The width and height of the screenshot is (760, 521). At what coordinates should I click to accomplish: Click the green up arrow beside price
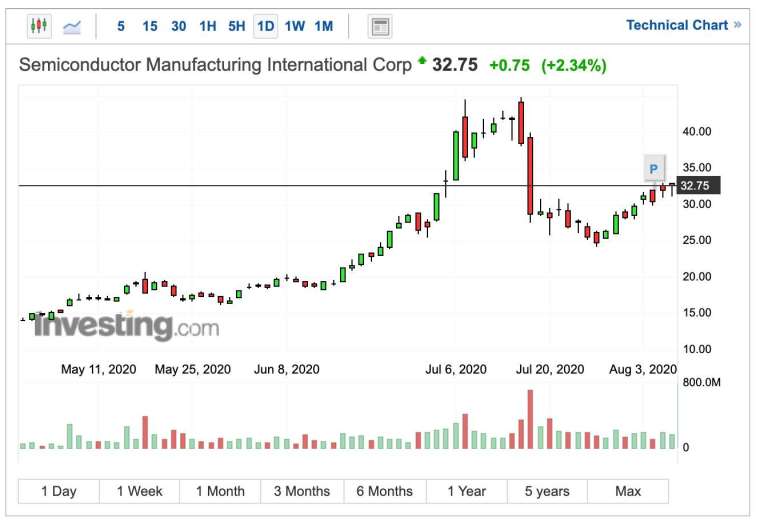[422, 61]
